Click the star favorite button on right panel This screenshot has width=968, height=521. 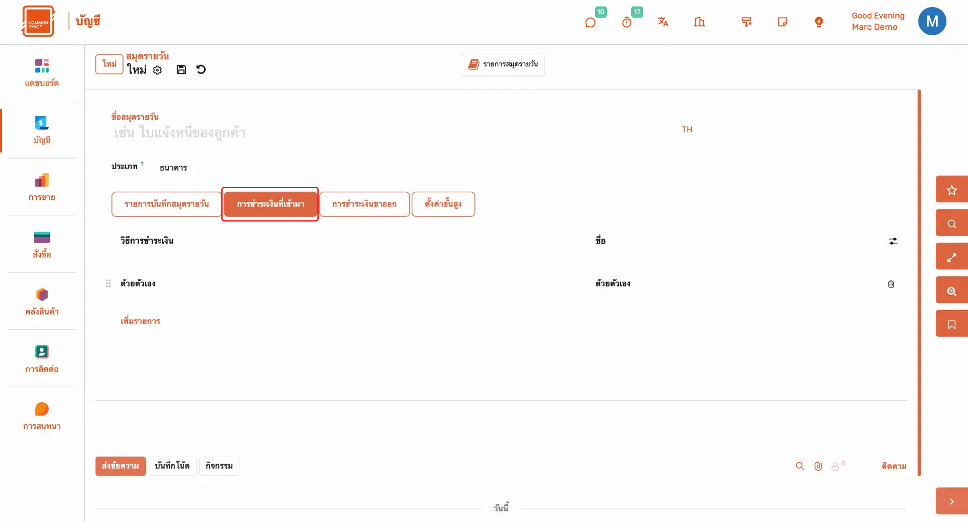tap(951, 190)
